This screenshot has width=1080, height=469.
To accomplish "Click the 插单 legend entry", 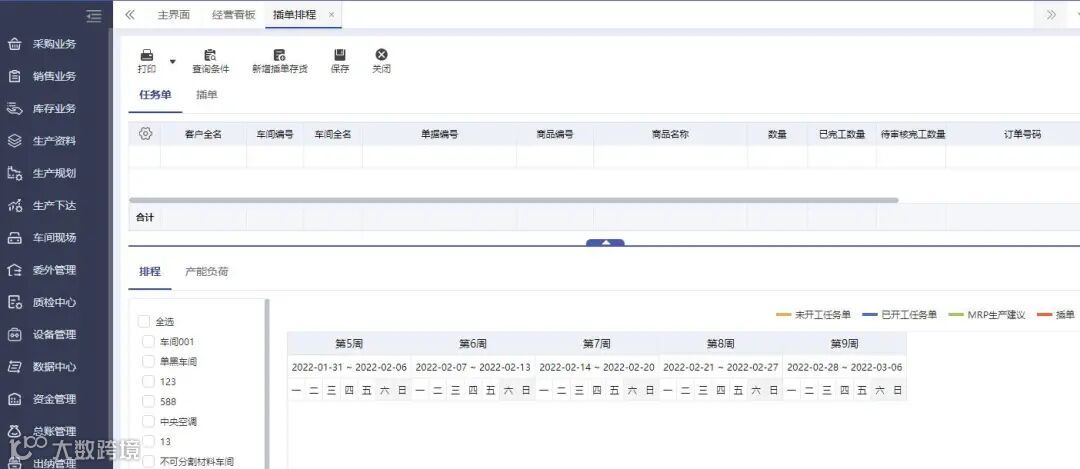I will pyautogui.click(x=1055, y=315).
